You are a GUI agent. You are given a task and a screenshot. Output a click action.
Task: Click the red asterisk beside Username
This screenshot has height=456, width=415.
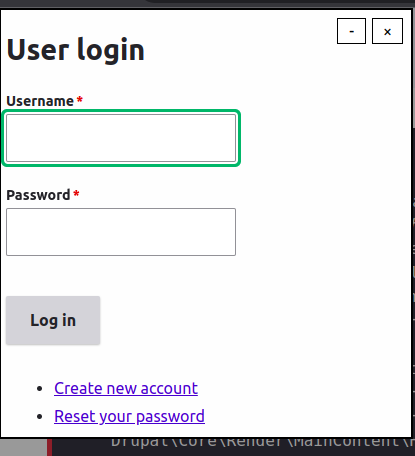coord(80,100)
